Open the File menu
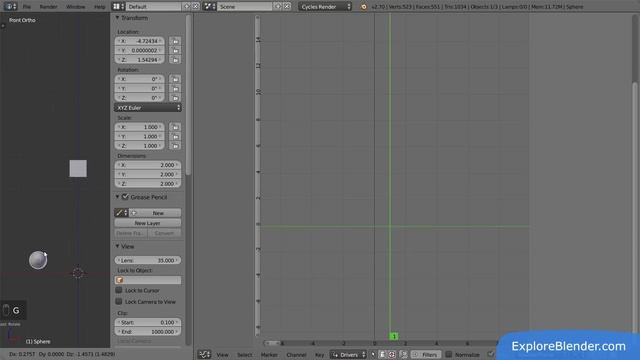Image resolution: width=640 pixels, height=360 pixels. (x=27, y=7)
